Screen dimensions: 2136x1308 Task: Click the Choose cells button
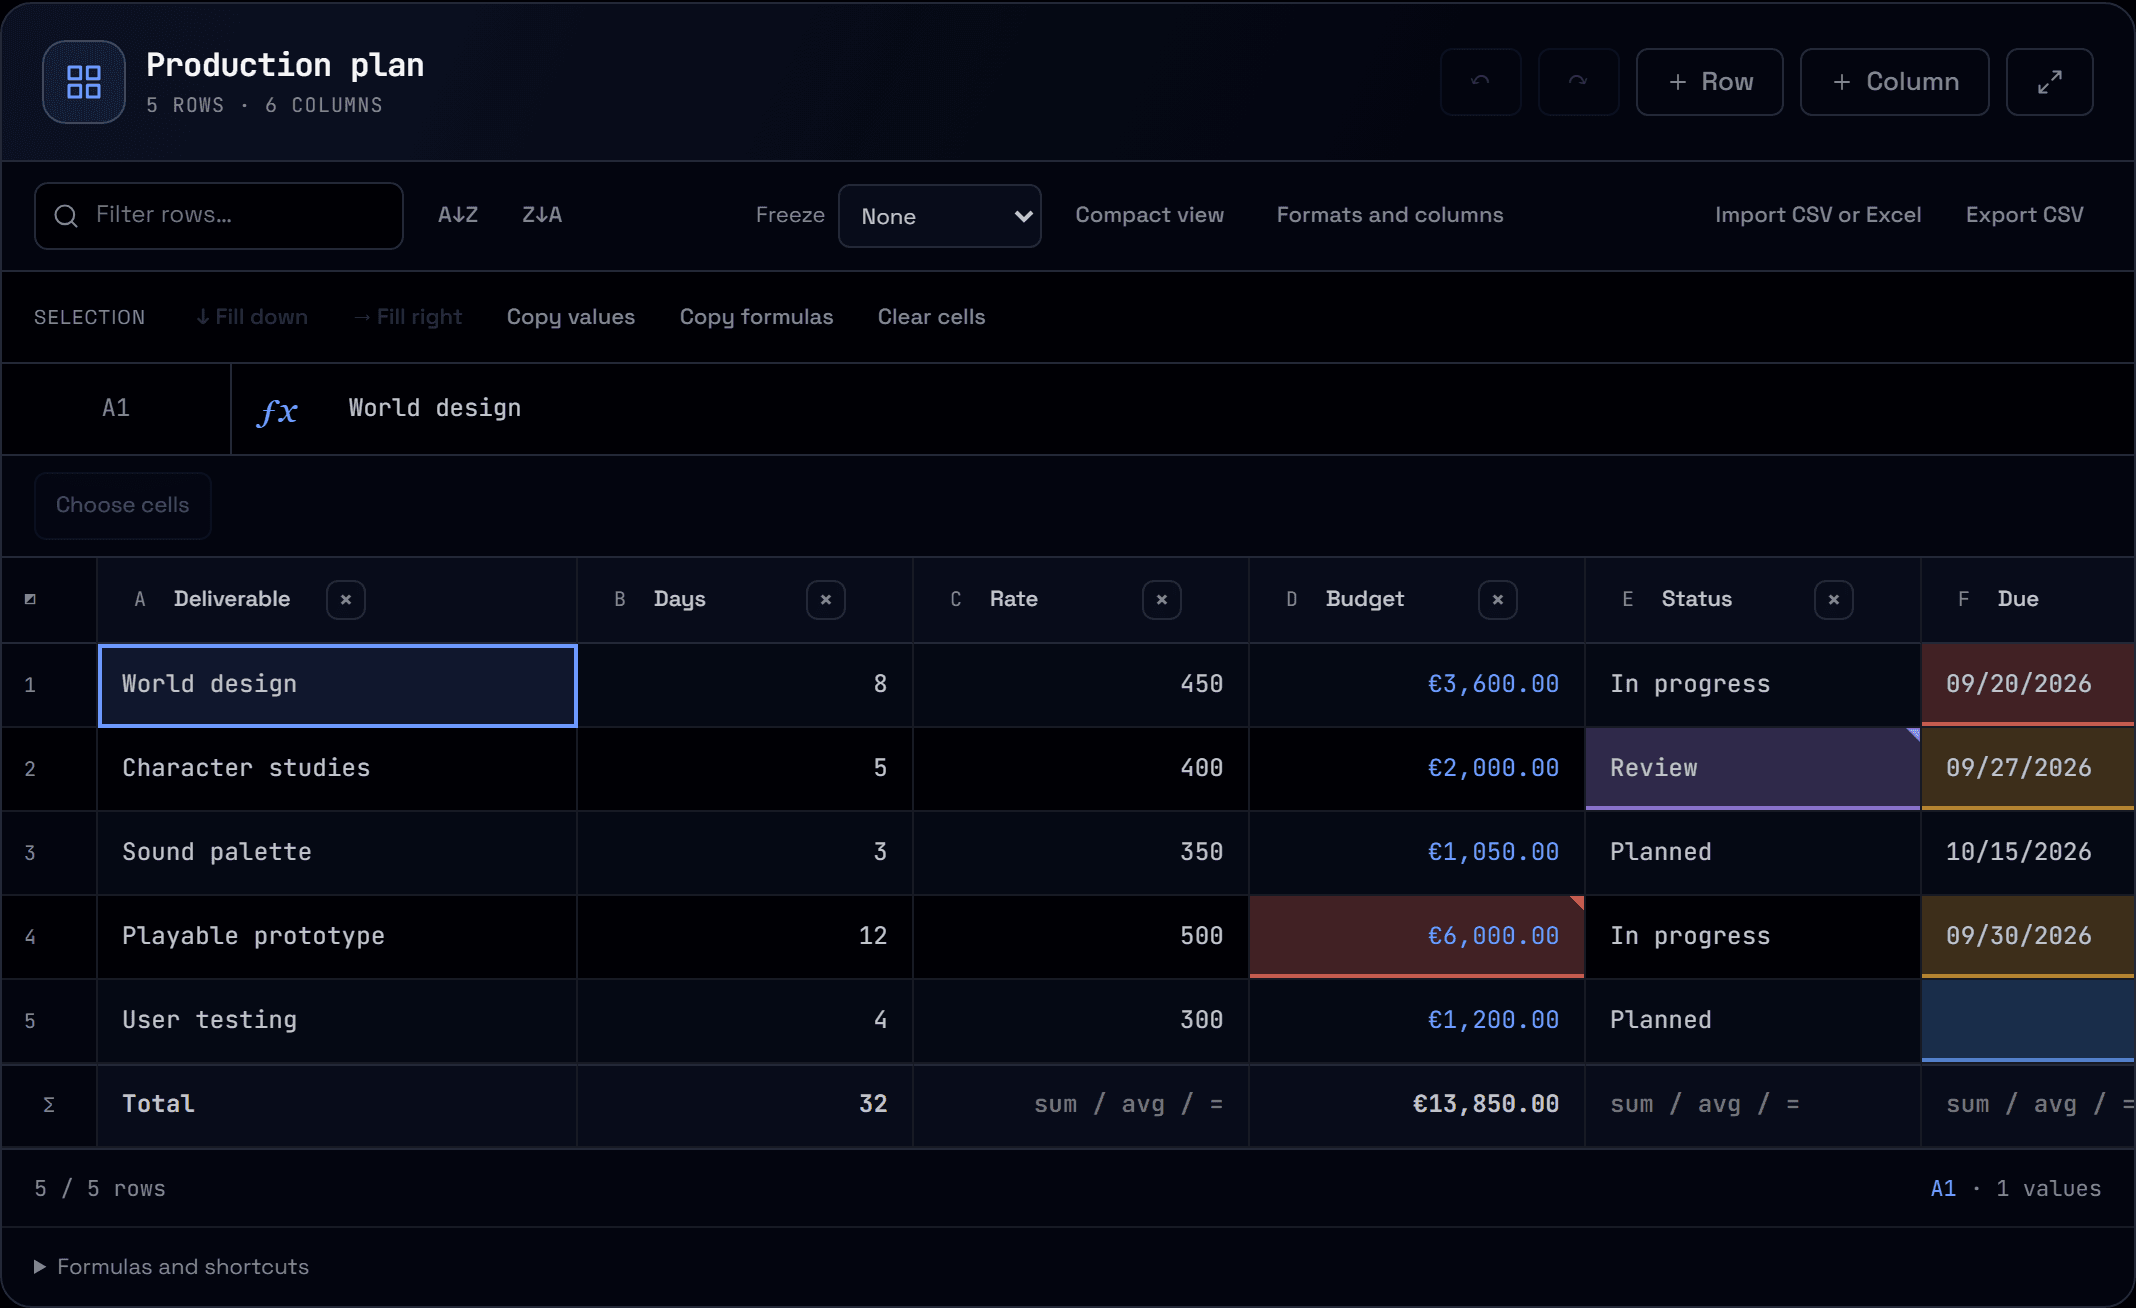tap(123, 506)
